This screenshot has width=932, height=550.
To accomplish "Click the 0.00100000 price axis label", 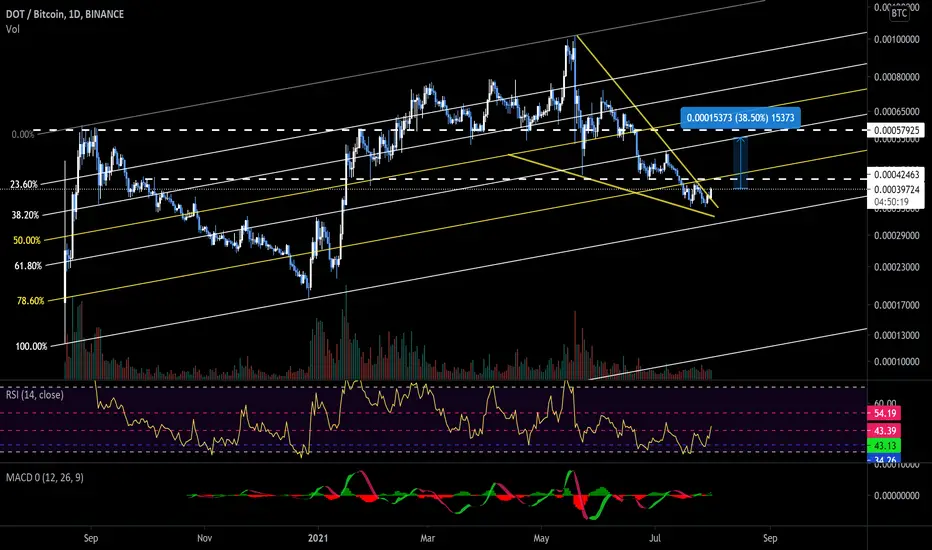I will pyautogui.click(x=896, y=39).
